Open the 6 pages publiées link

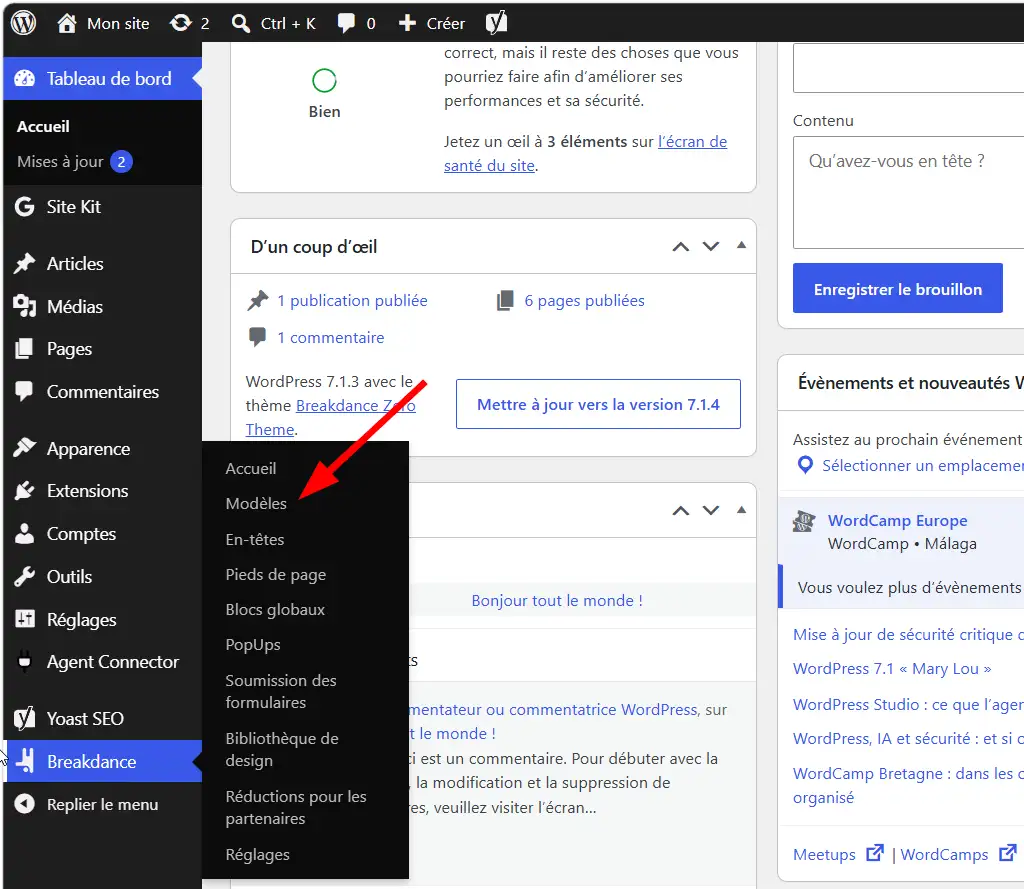pos(584,300)
